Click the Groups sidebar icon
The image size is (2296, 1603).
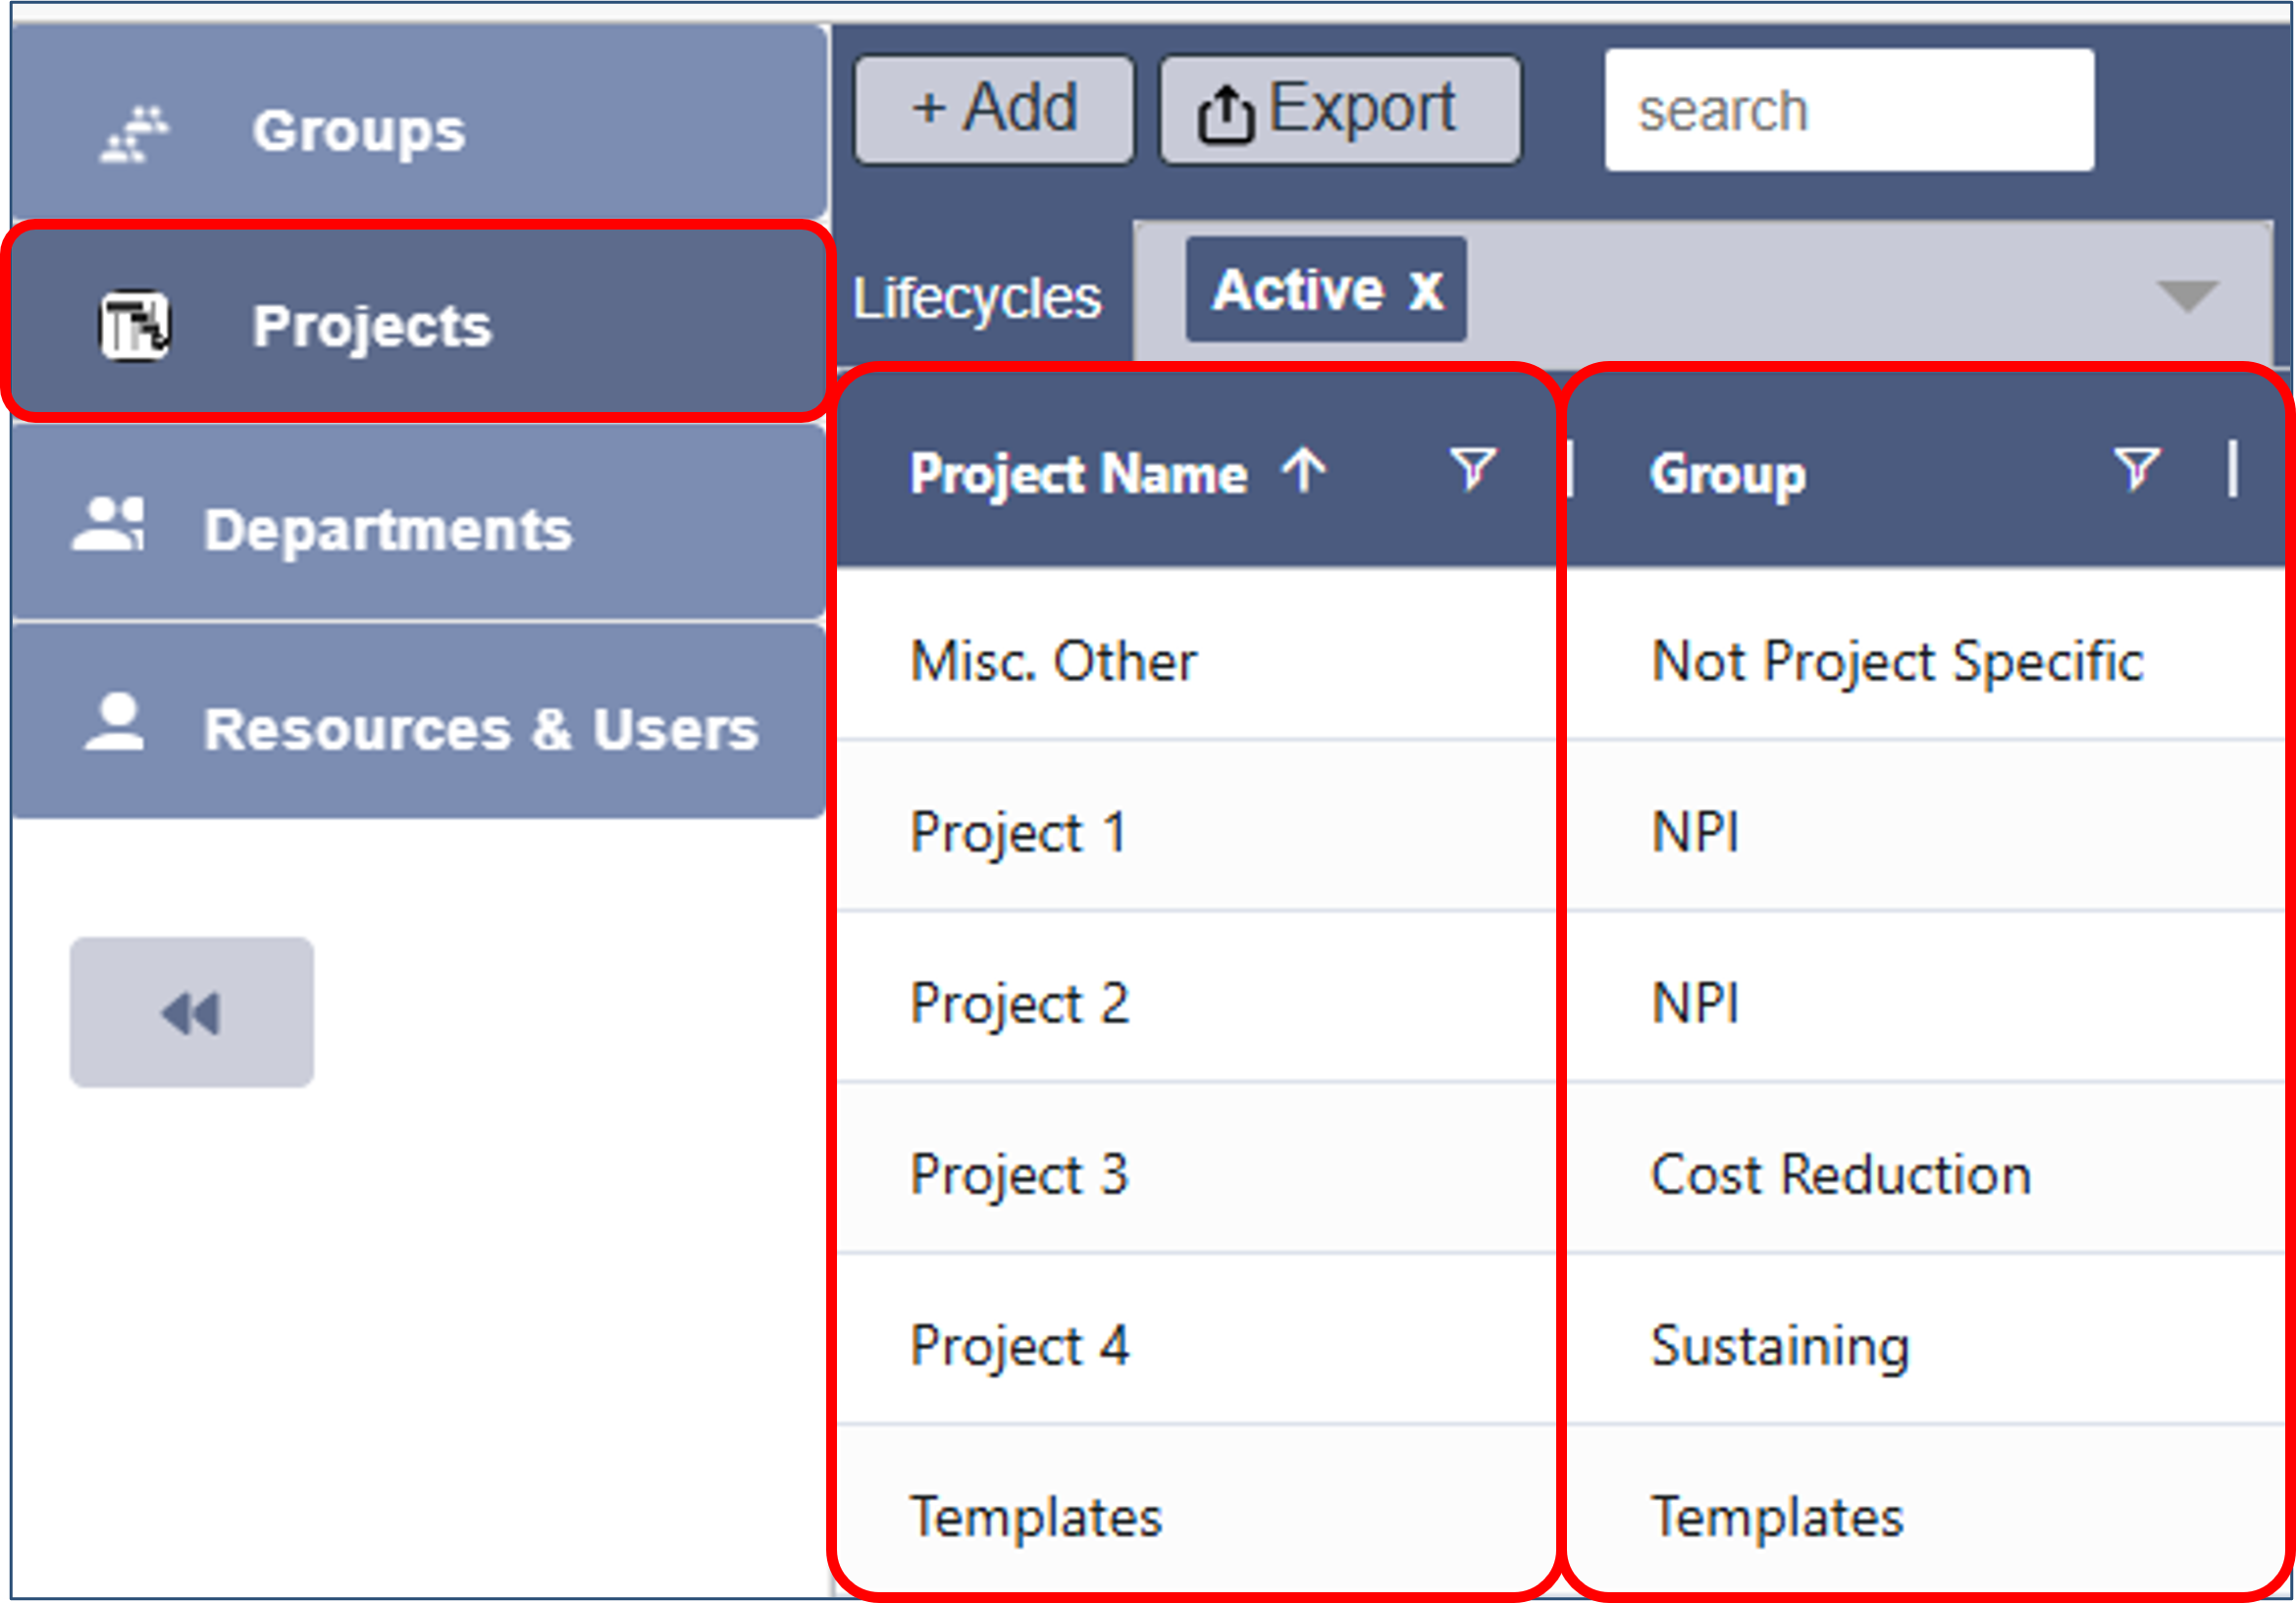click(134, 133)
